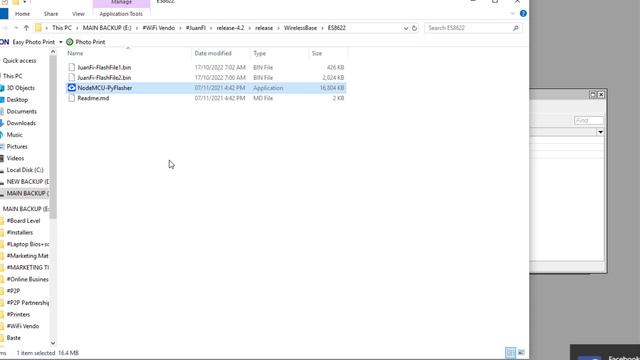Click the 16,804 KB size cell
This screenshot has height=360, width=640.
332,88
